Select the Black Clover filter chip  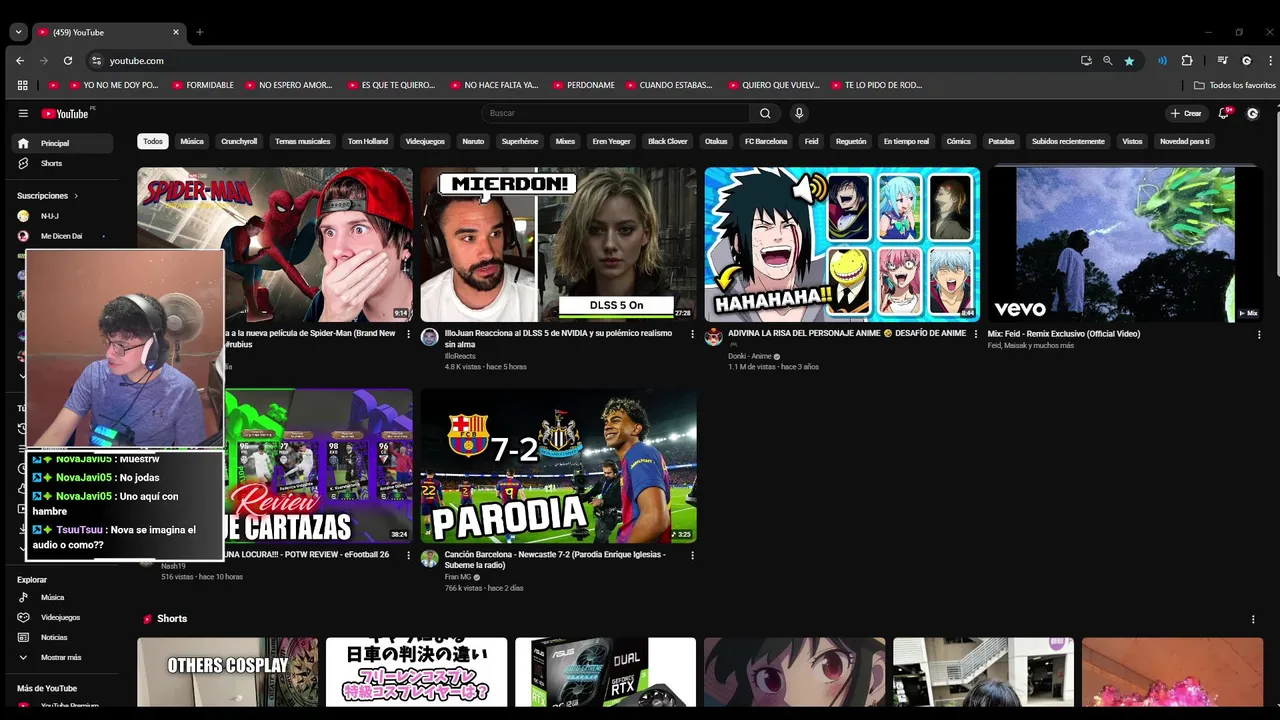[x=668, y=141]
